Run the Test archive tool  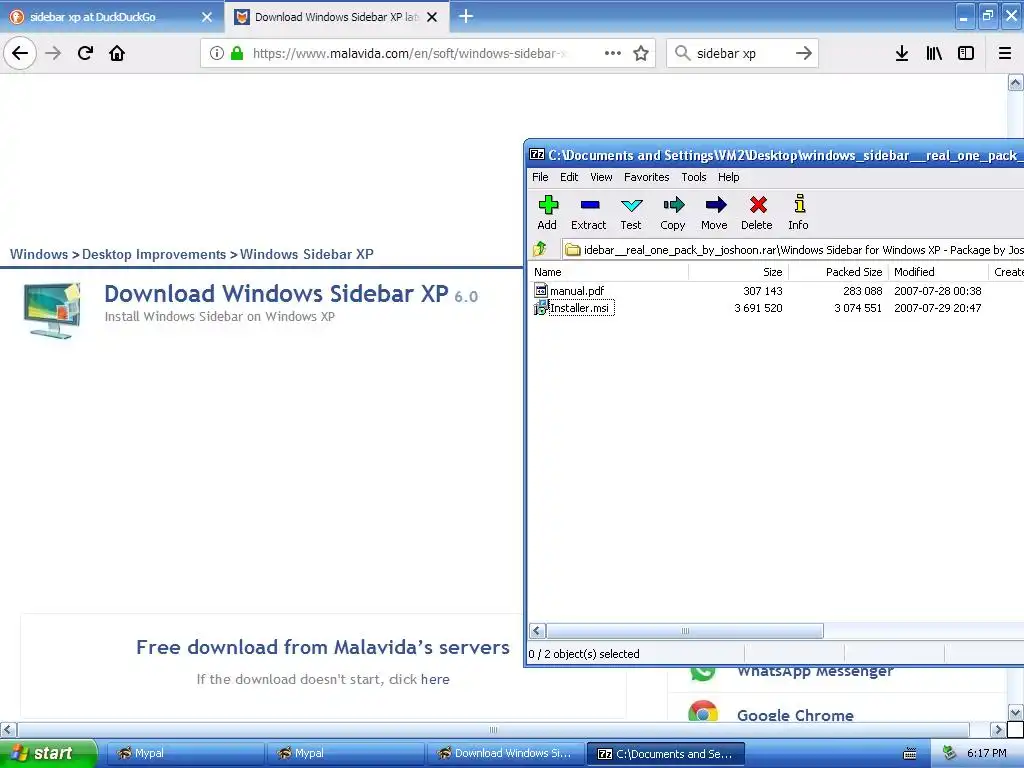click(x=631, y=213)
